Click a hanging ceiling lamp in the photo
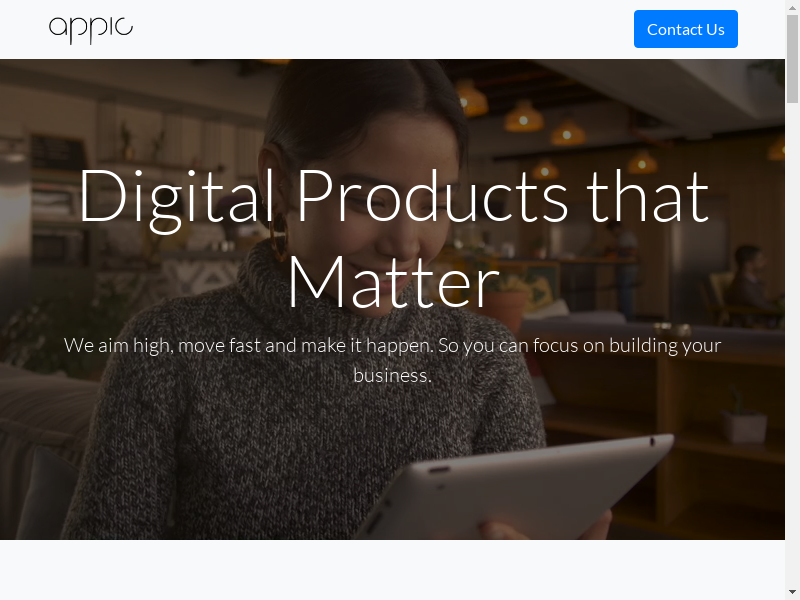 tap(524, 117)
